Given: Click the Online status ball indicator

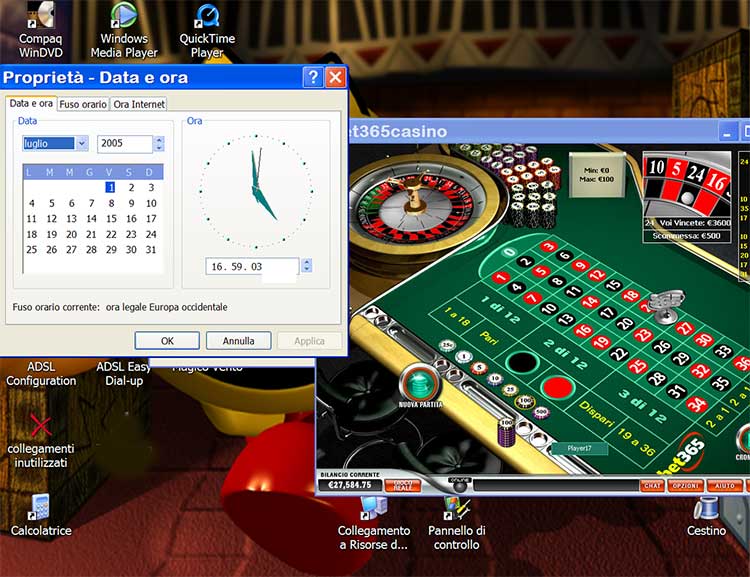Looking at the screenshot, I should 460,485.
